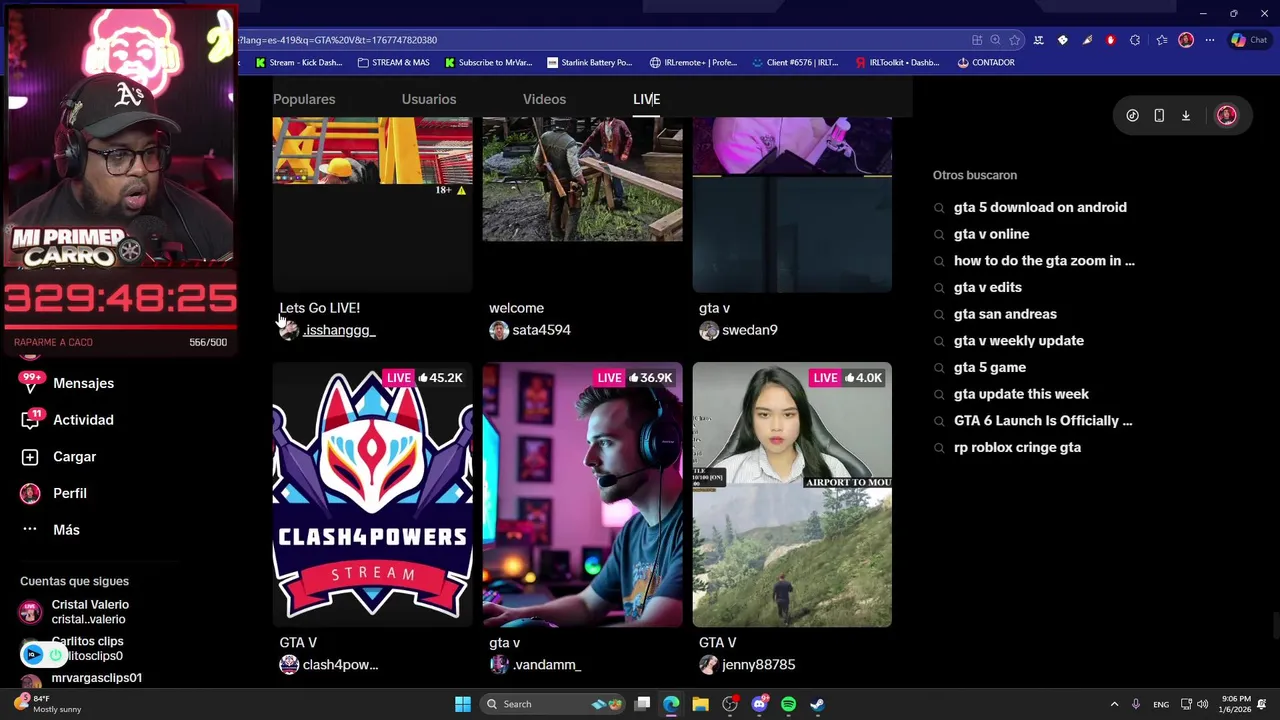
Task: Open the STREAM & MAS bookmark folder
Action: [x=393, y=62]
